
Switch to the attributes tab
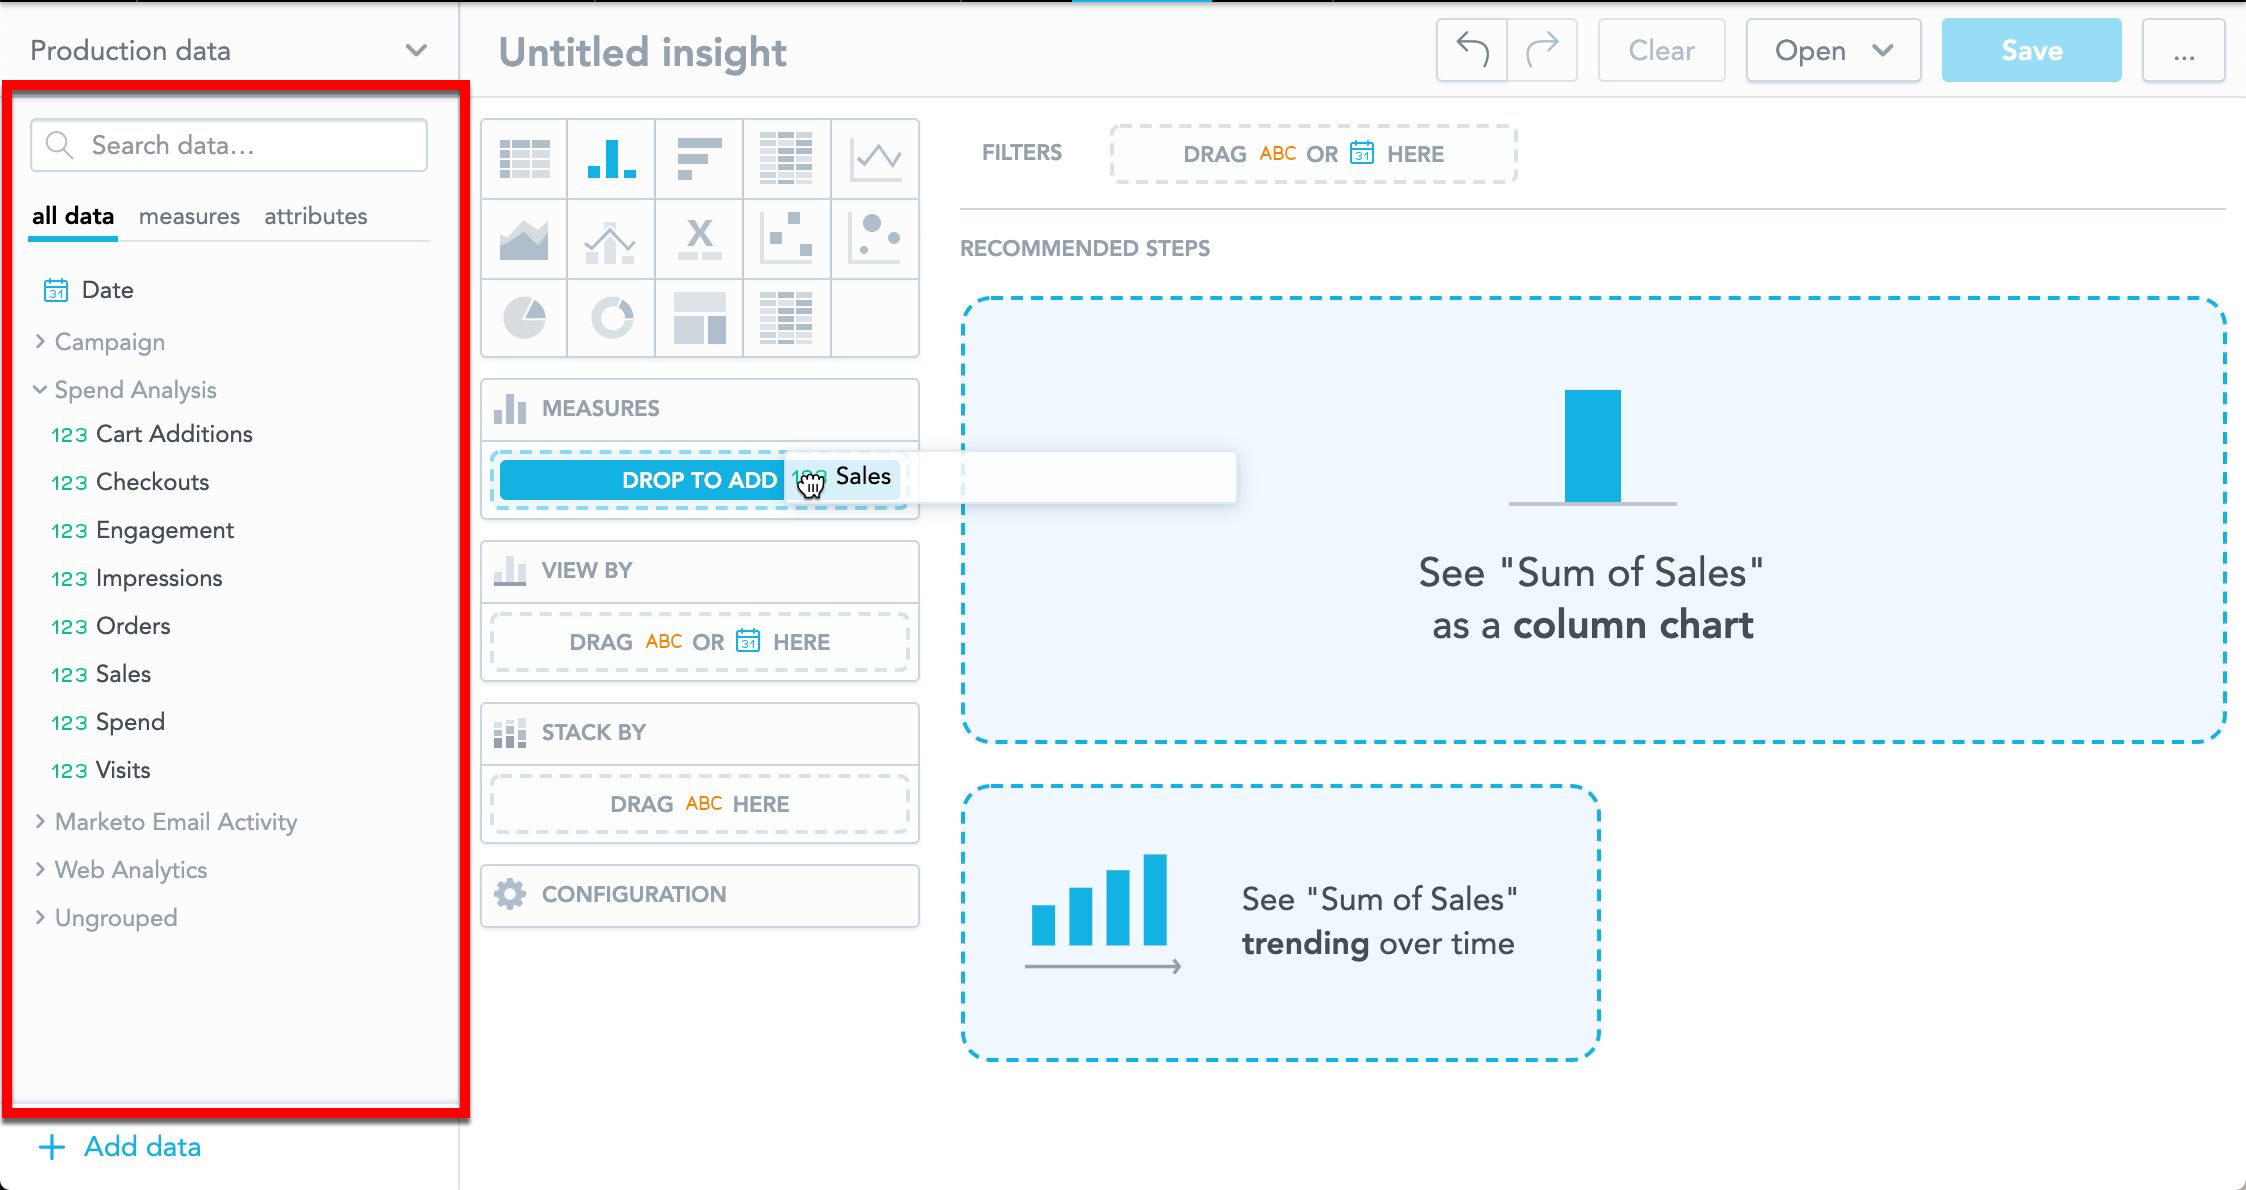click(315, 216)
